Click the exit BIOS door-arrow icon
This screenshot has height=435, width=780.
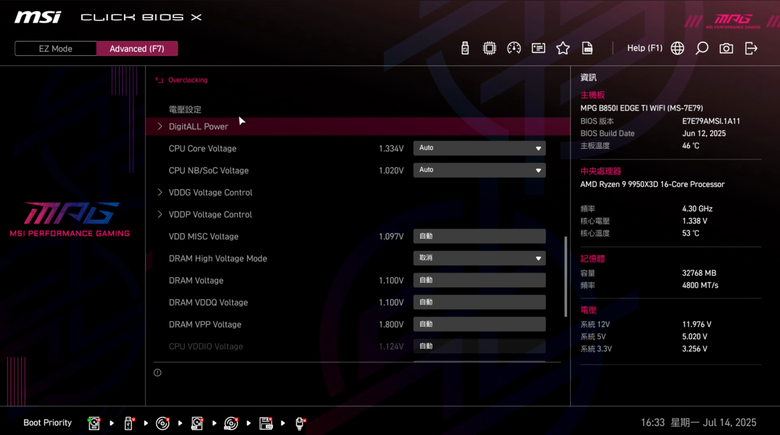pyautogui.click(x=751, y=48)
